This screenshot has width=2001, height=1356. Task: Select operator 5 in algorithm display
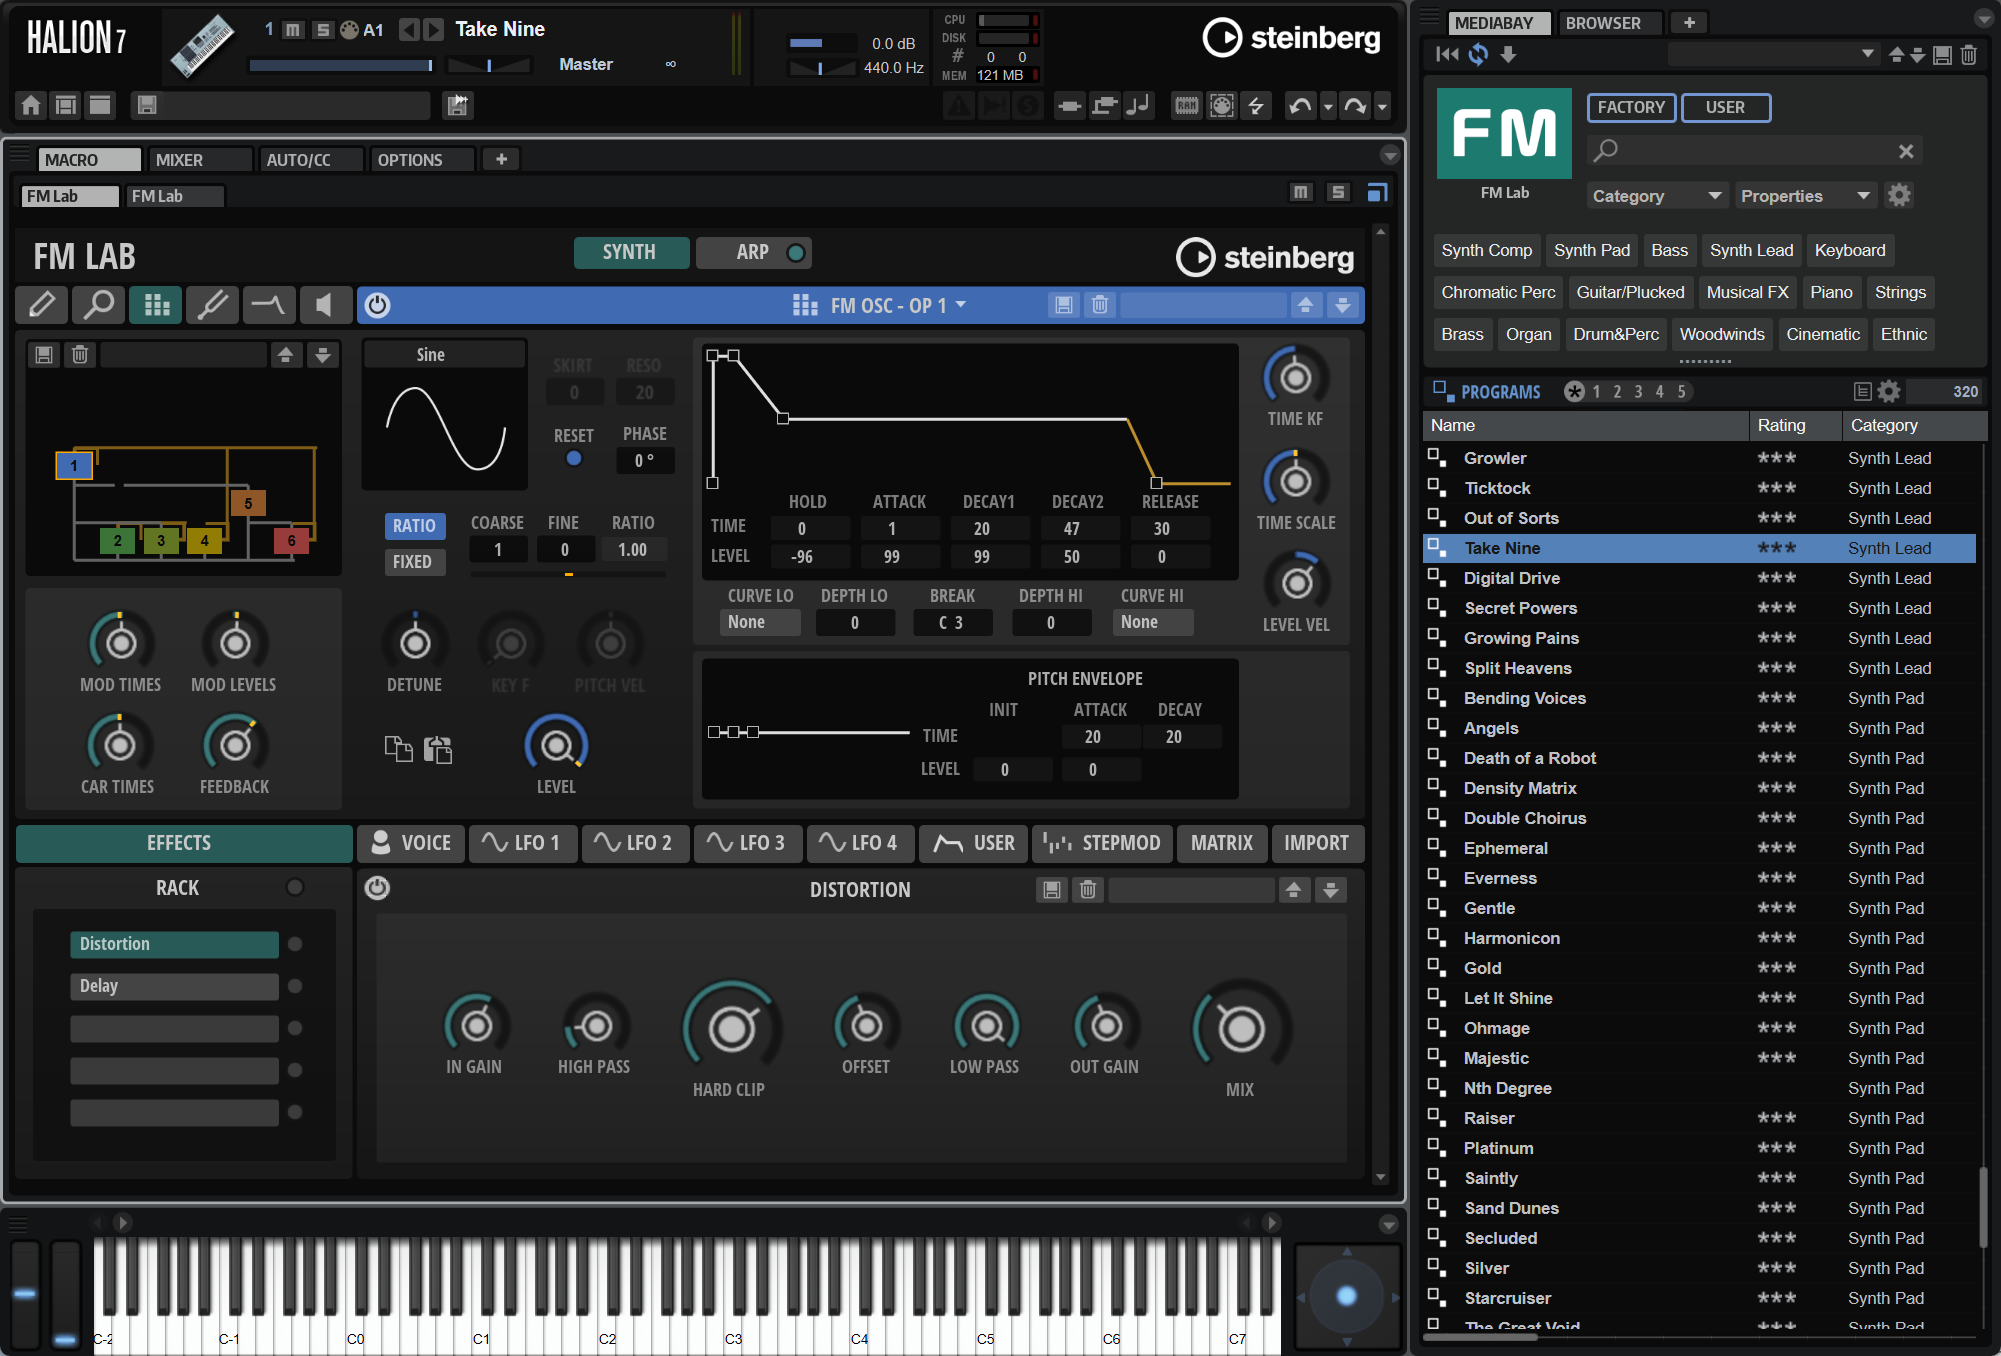point(248,503)
